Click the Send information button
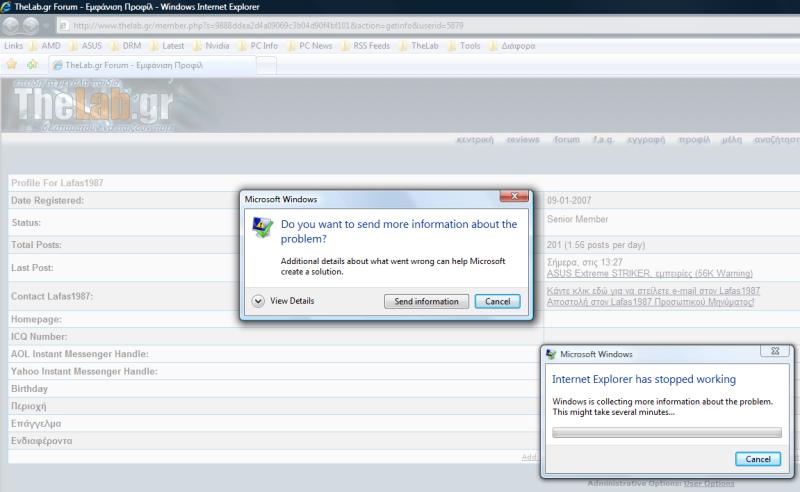This screenshot has height=492, width=800. (x=426, y=301)
